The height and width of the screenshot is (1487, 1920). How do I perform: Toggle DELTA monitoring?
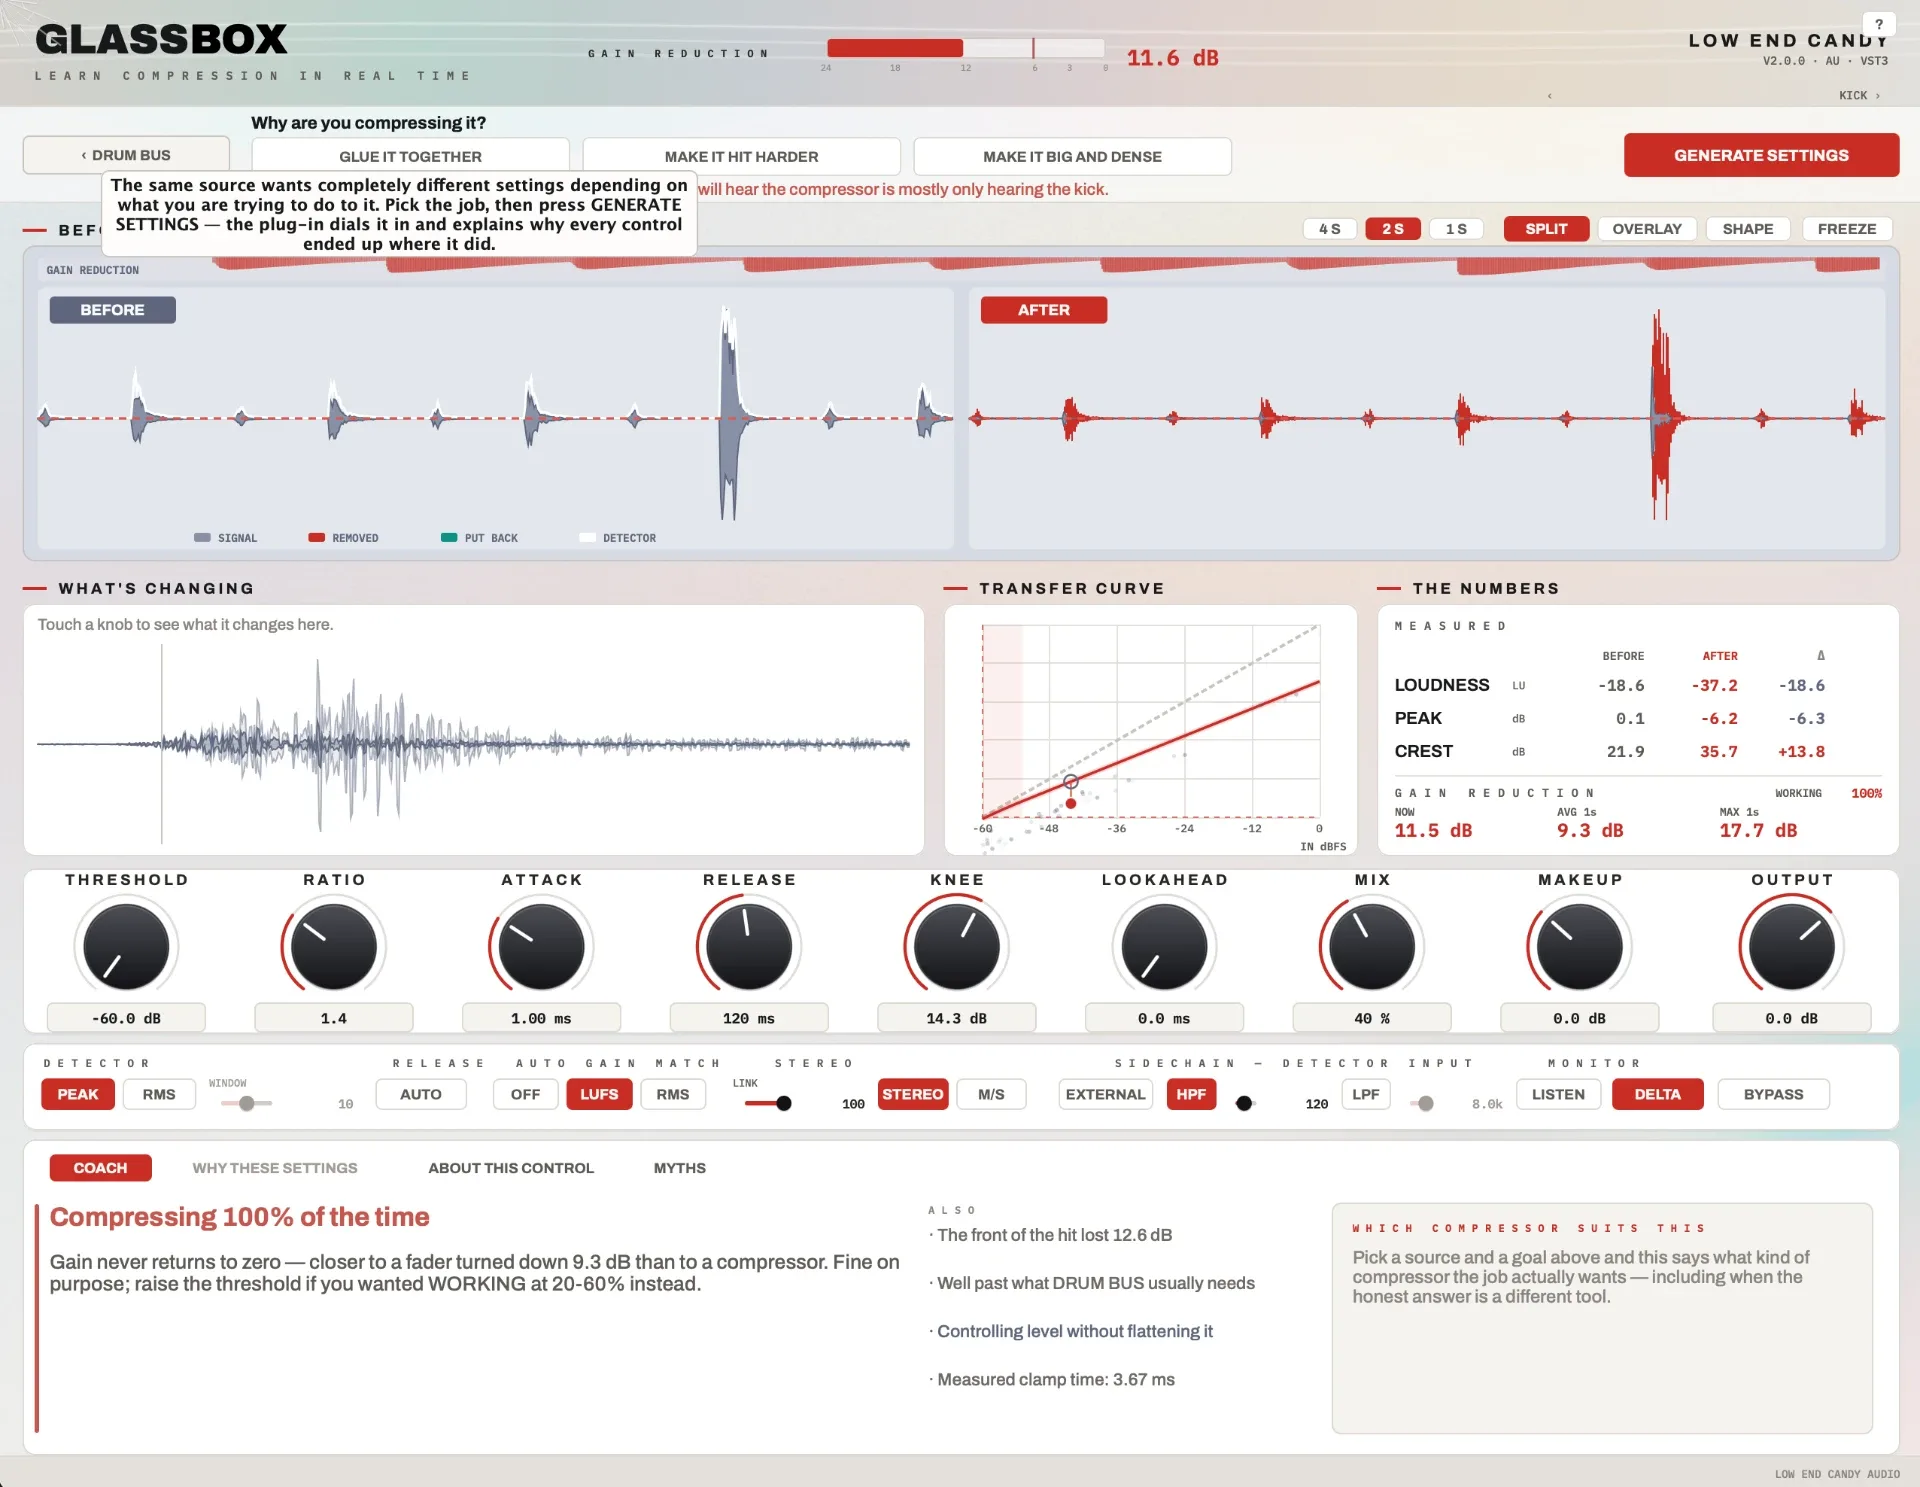(1657, 1094)
